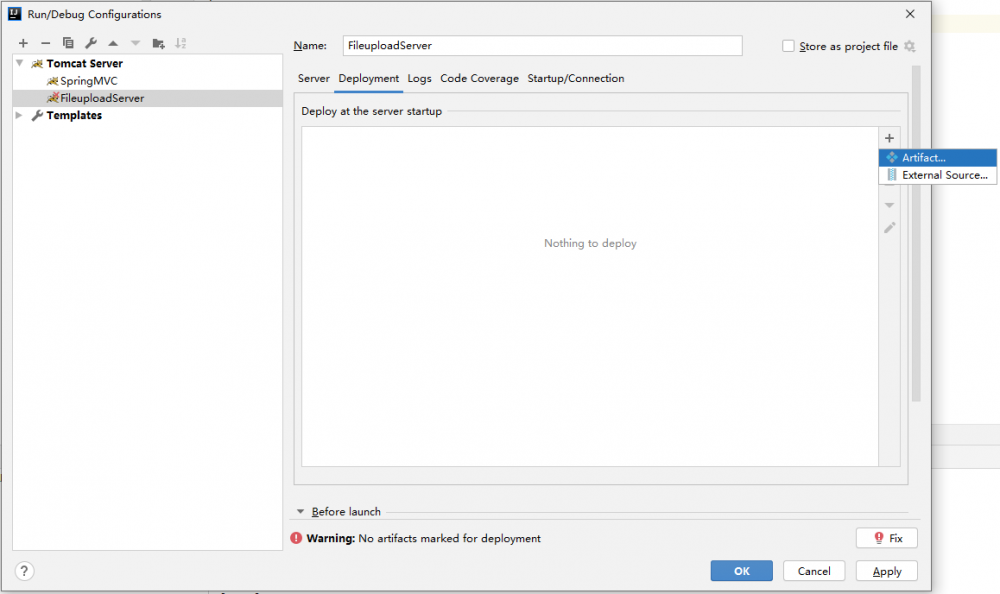This screenshot has height=594, width=1000.
Task: Choose External Source... from the popup menu
Action: (x=937, y=176)
